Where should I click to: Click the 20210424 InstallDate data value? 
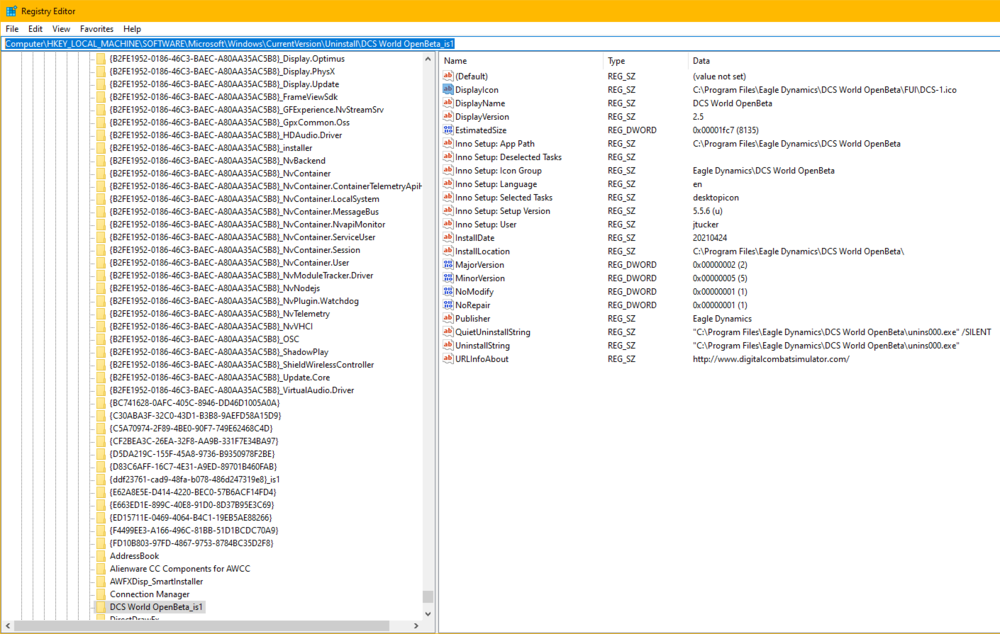[710, 237]
